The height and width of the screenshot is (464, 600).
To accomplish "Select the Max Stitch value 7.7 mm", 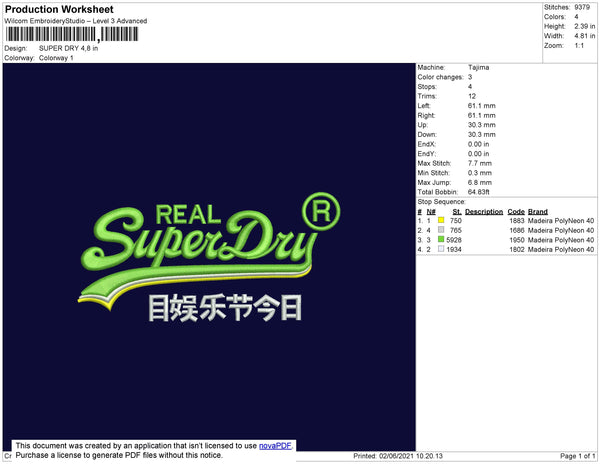I will pos(480,163).
